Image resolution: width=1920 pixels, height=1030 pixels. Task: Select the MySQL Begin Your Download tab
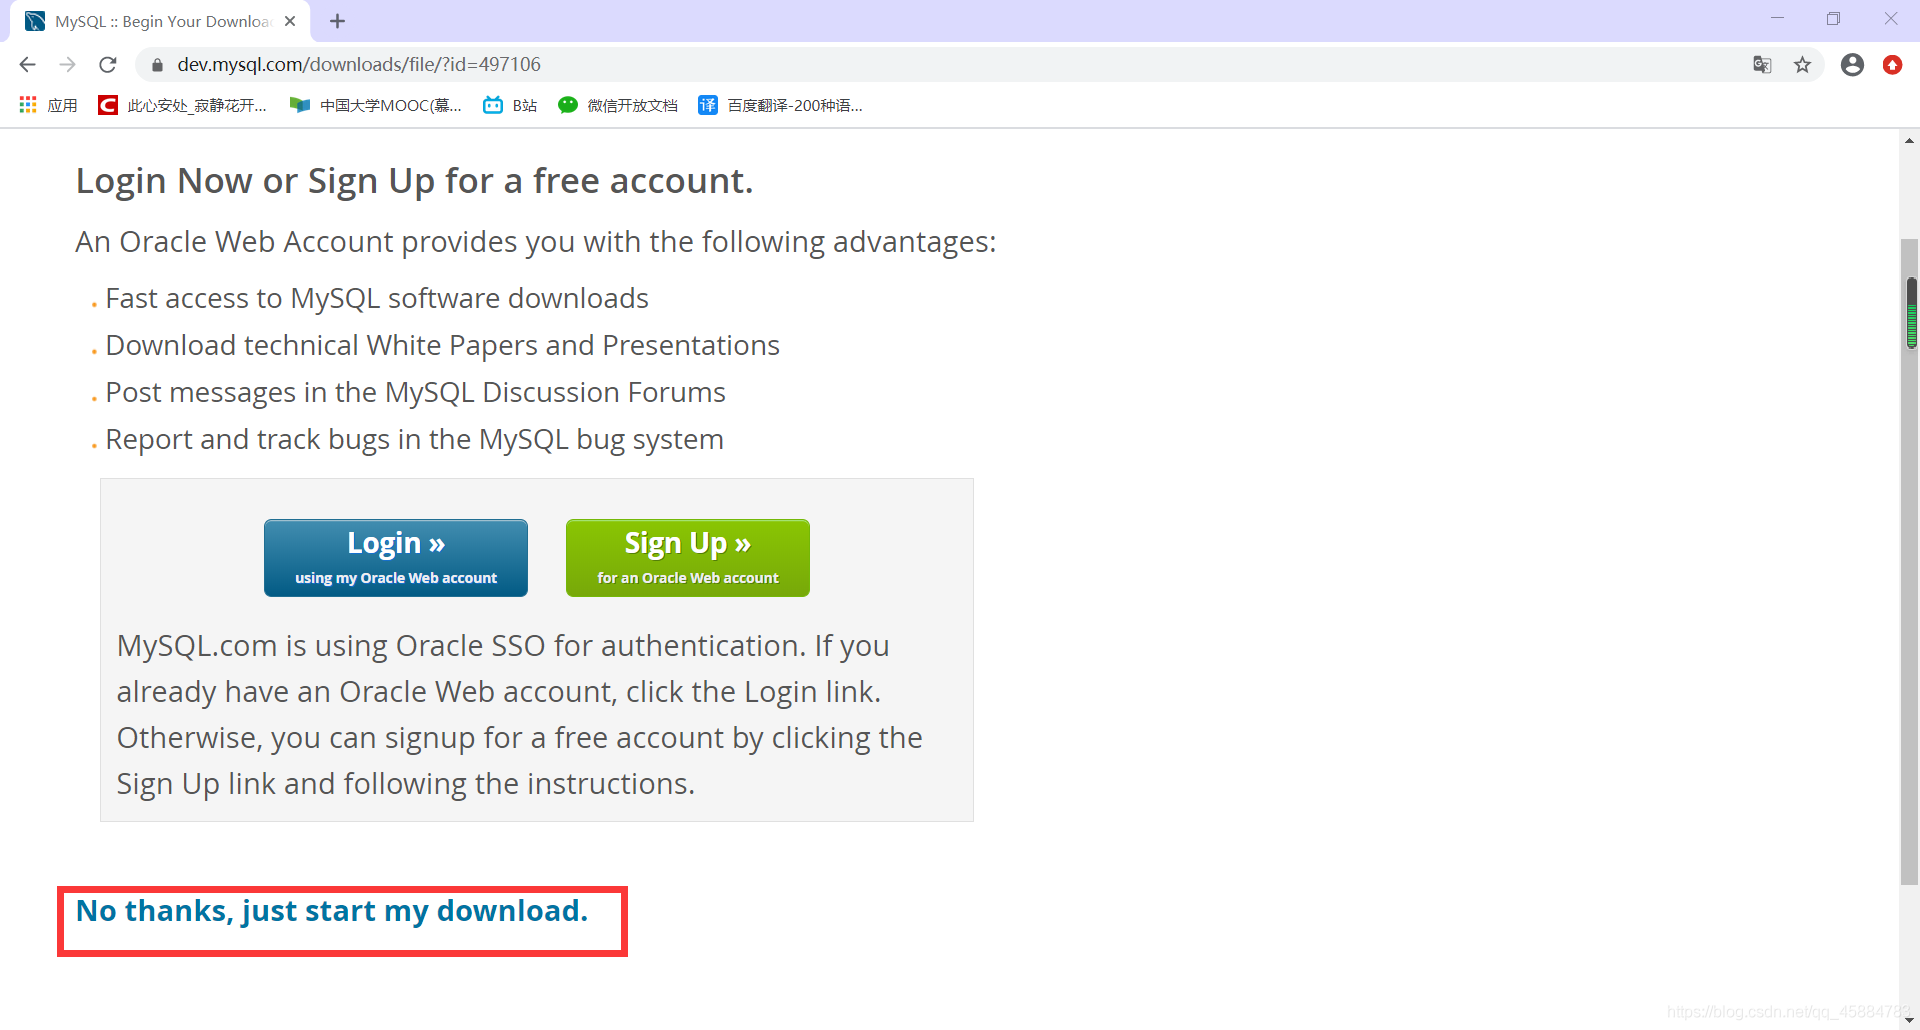(x=160, y=21)
